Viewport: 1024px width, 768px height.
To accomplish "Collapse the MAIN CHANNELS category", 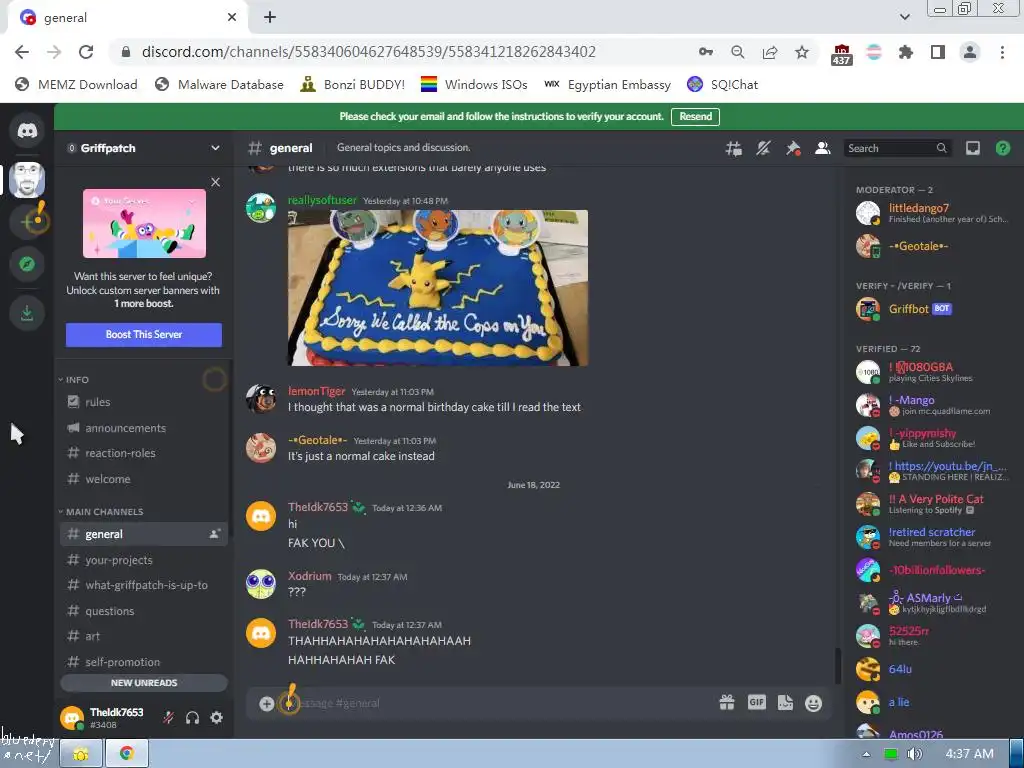I will (101, 511).
